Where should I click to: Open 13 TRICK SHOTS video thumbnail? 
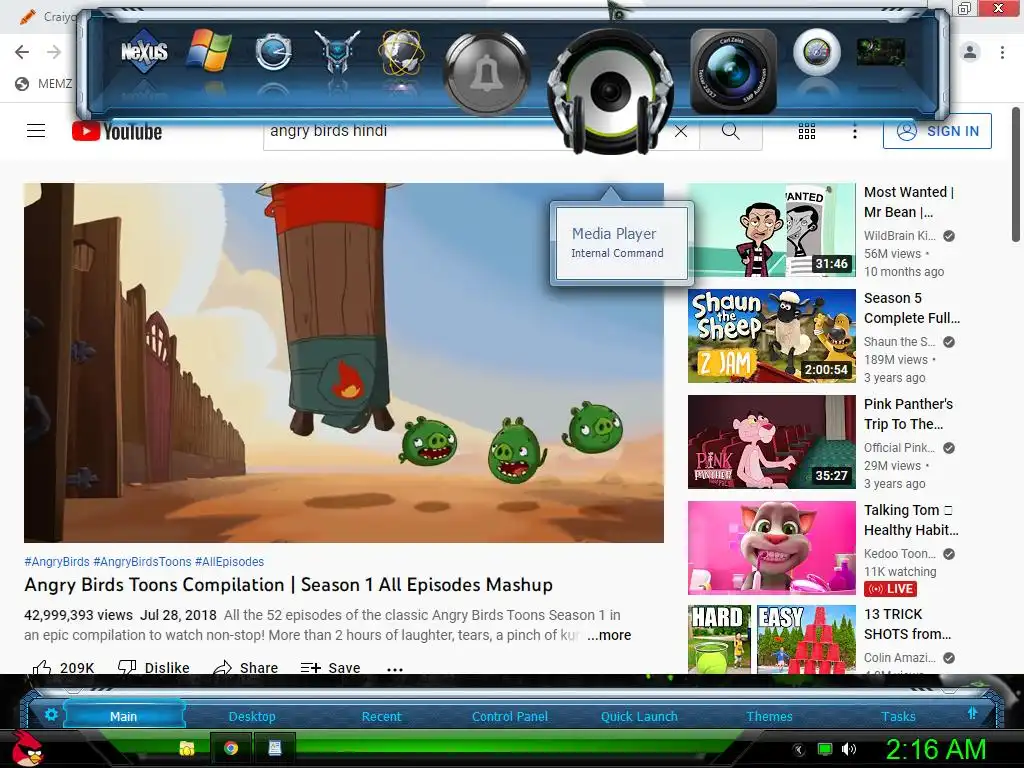(771, 639)
